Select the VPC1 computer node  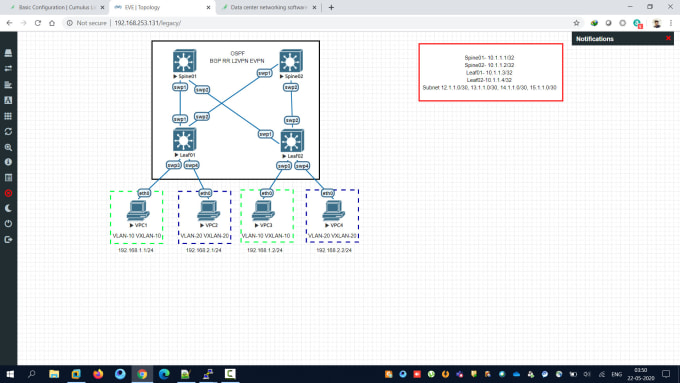coord(138,211)
